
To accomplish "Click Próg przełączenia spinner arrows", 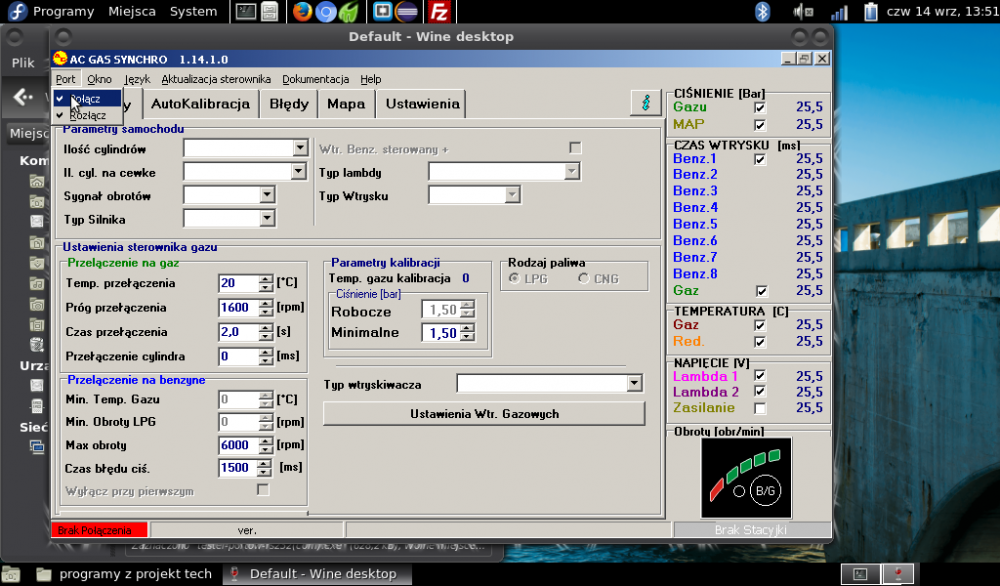I will (x=266, y=307).
